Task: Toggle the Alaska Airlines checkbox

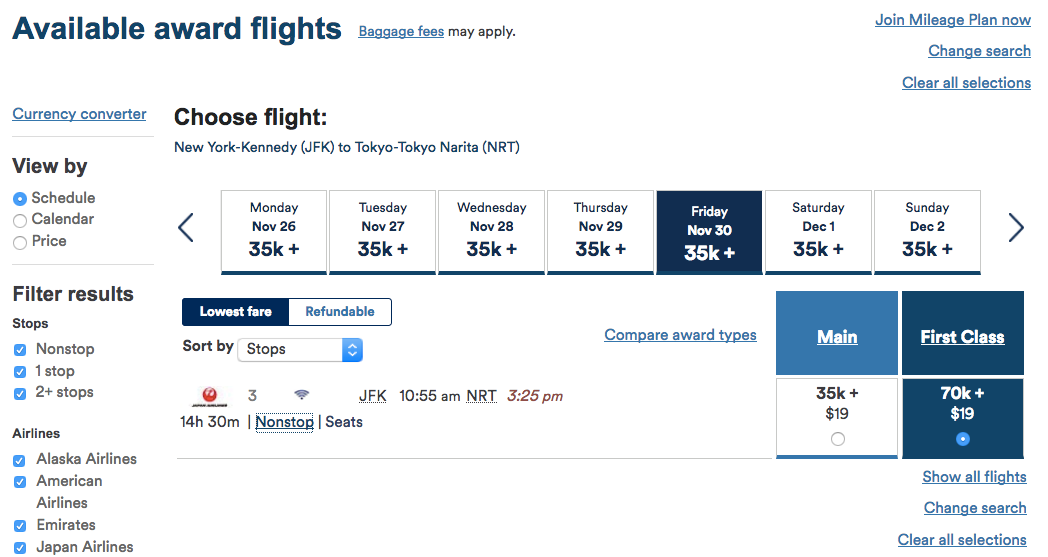Action: pyautogui.click(x=20, y=460)
